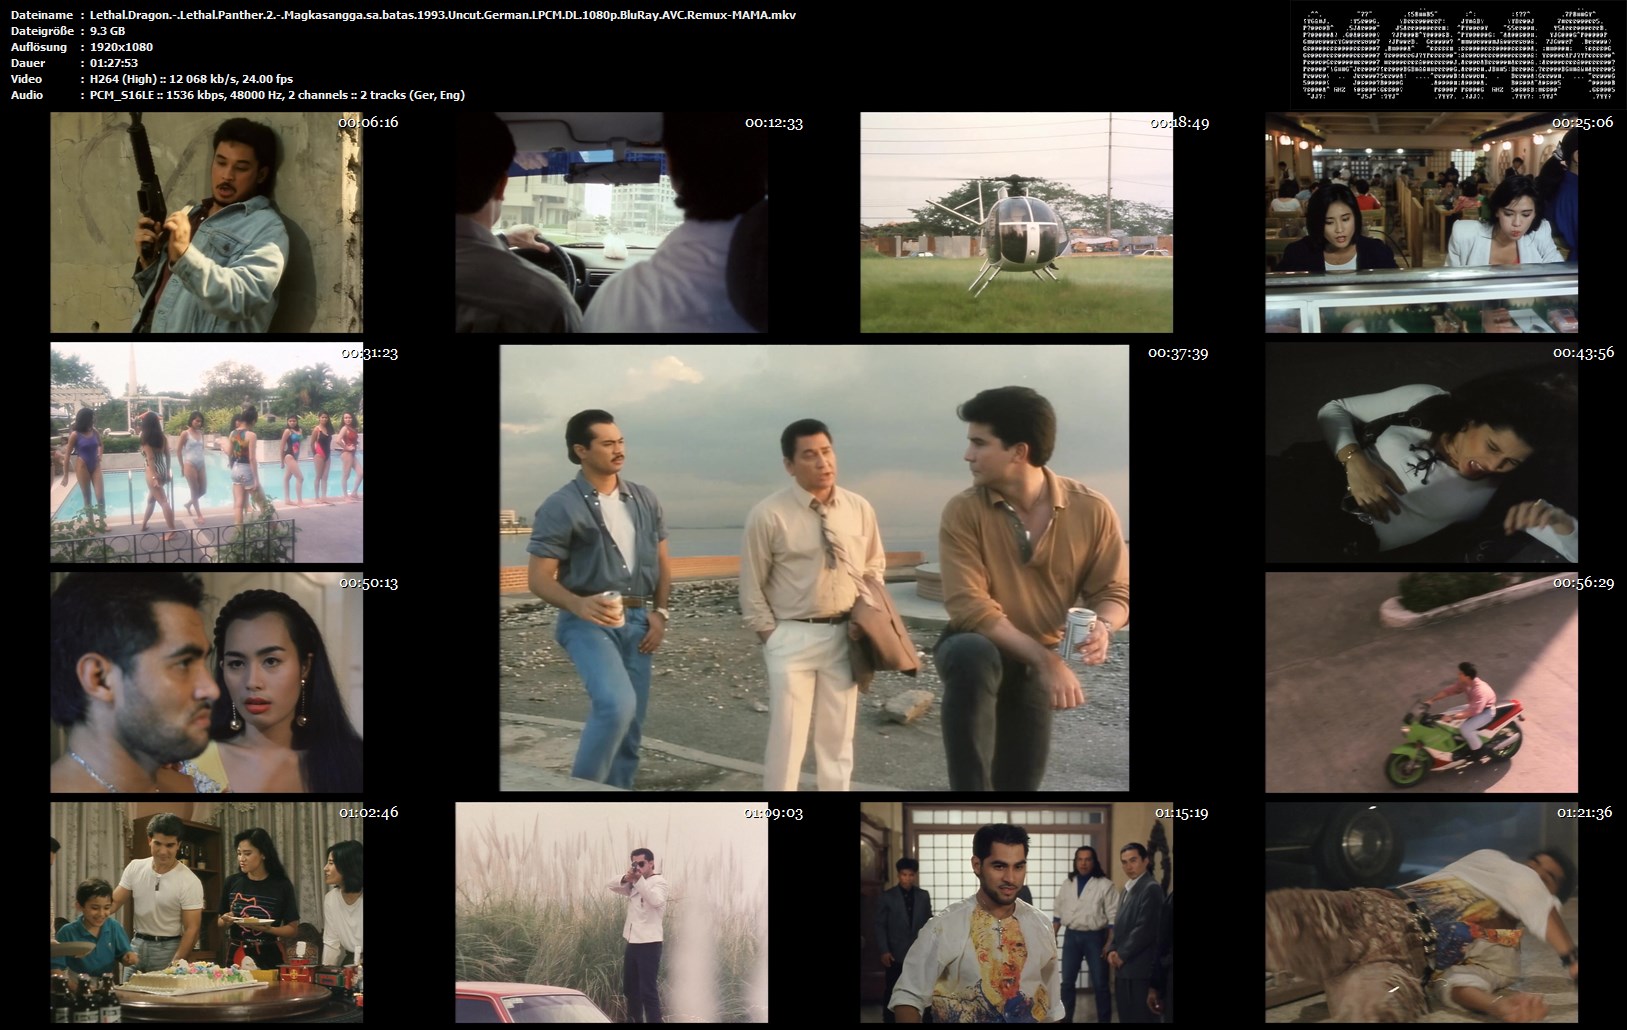1627x1030 pixels.
Task: Open the thumbnail of man lying under a car
Action: (1421, 912)
